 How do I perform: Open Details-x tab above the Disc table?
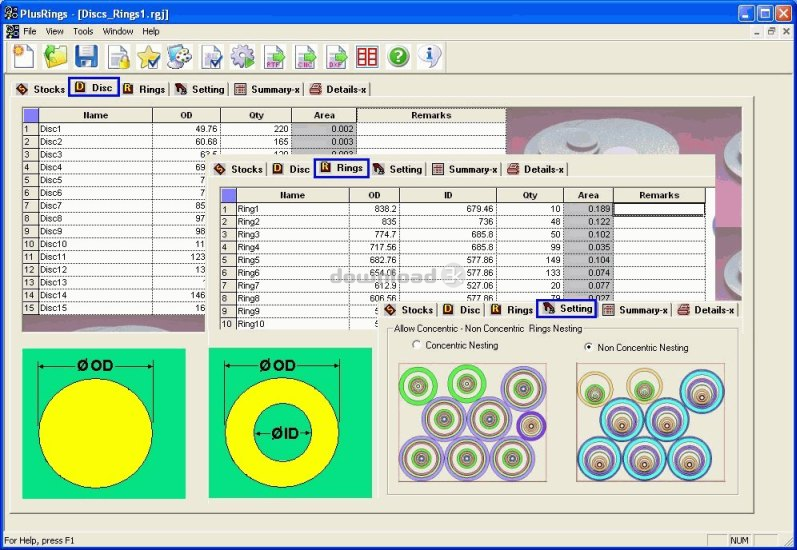pyautogui.click(x=338, y=89)
